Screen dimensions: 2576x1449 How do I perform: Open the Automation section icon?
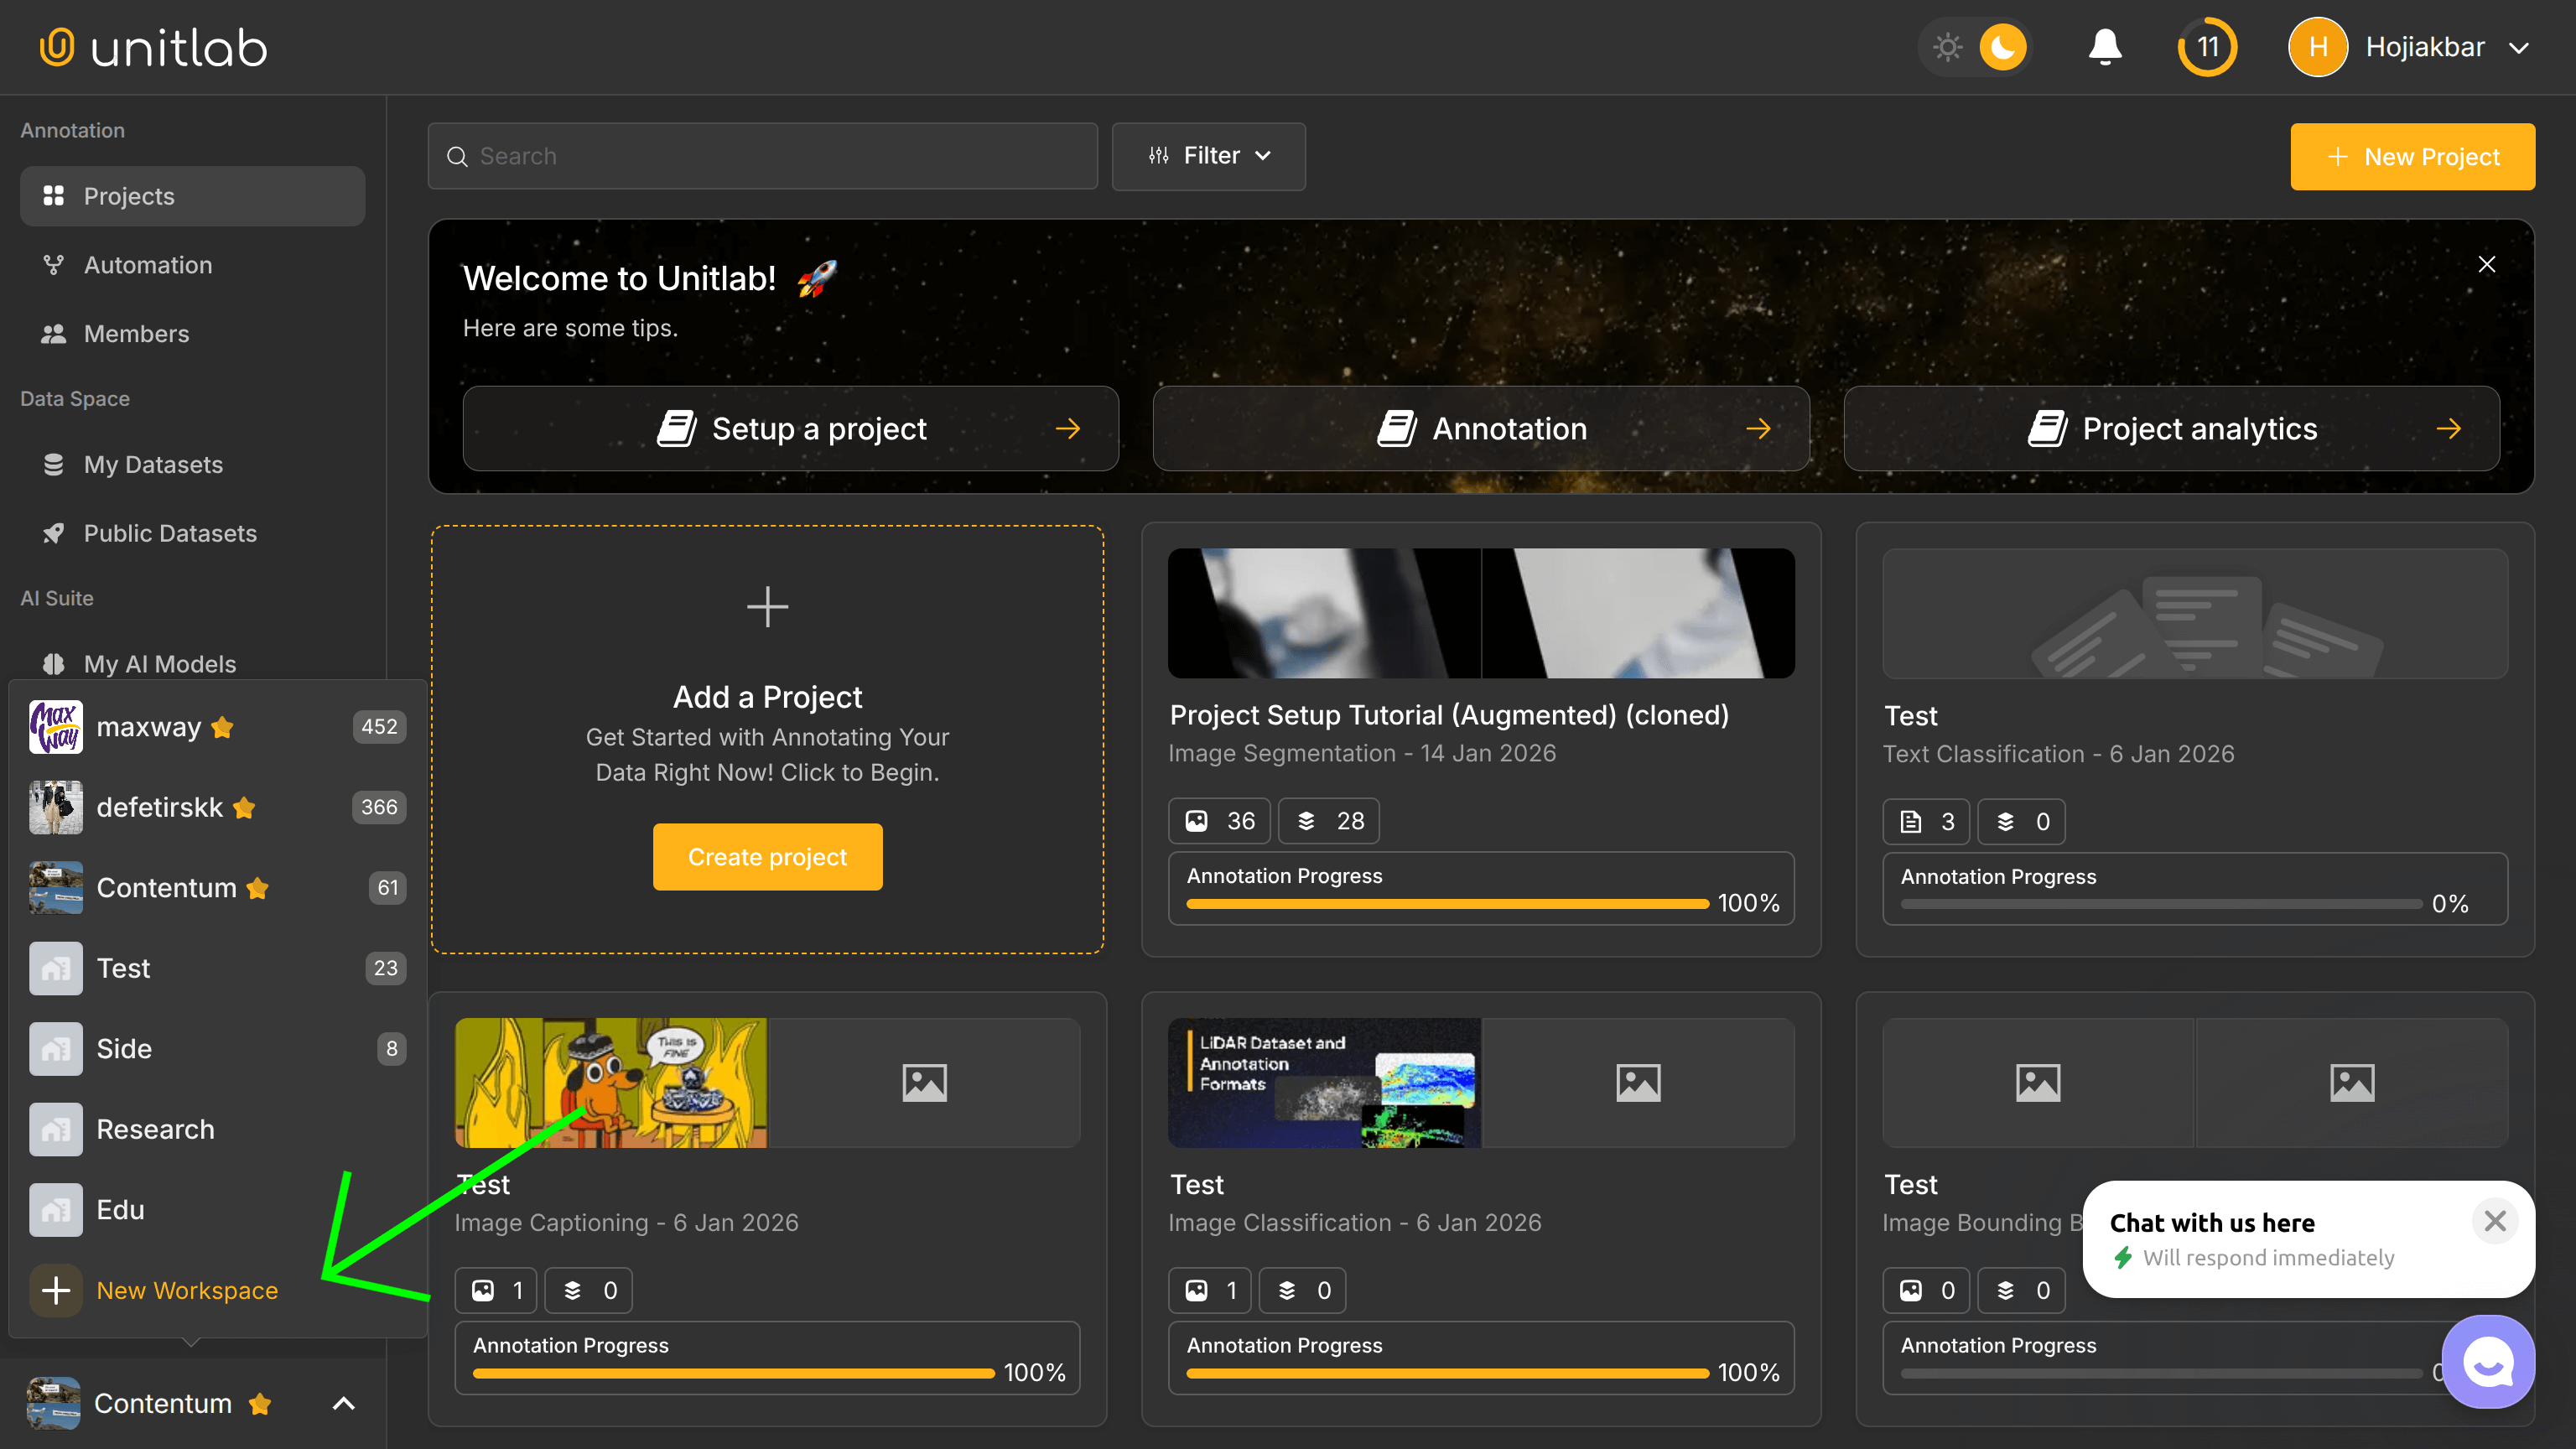[55, 264]
